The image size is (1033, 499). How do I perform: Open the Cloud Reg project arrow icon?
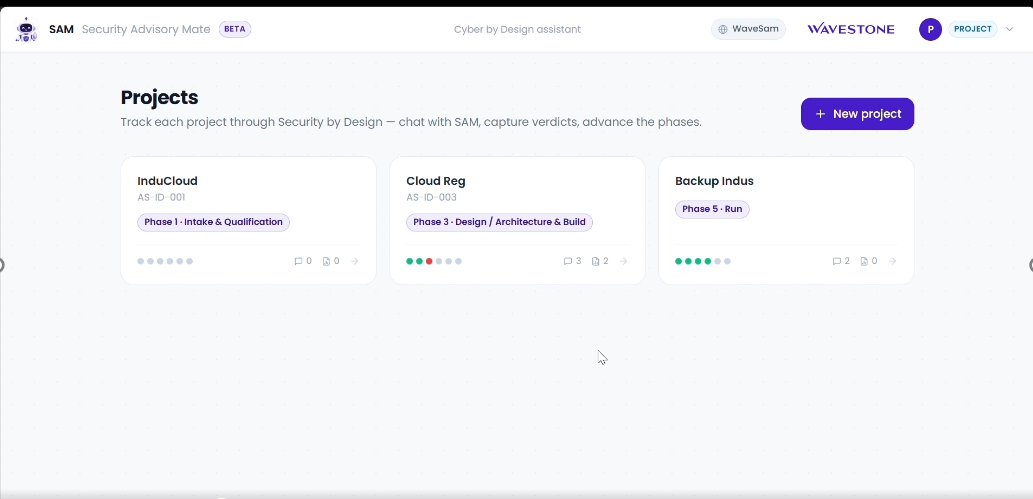[x=623, y=261]
